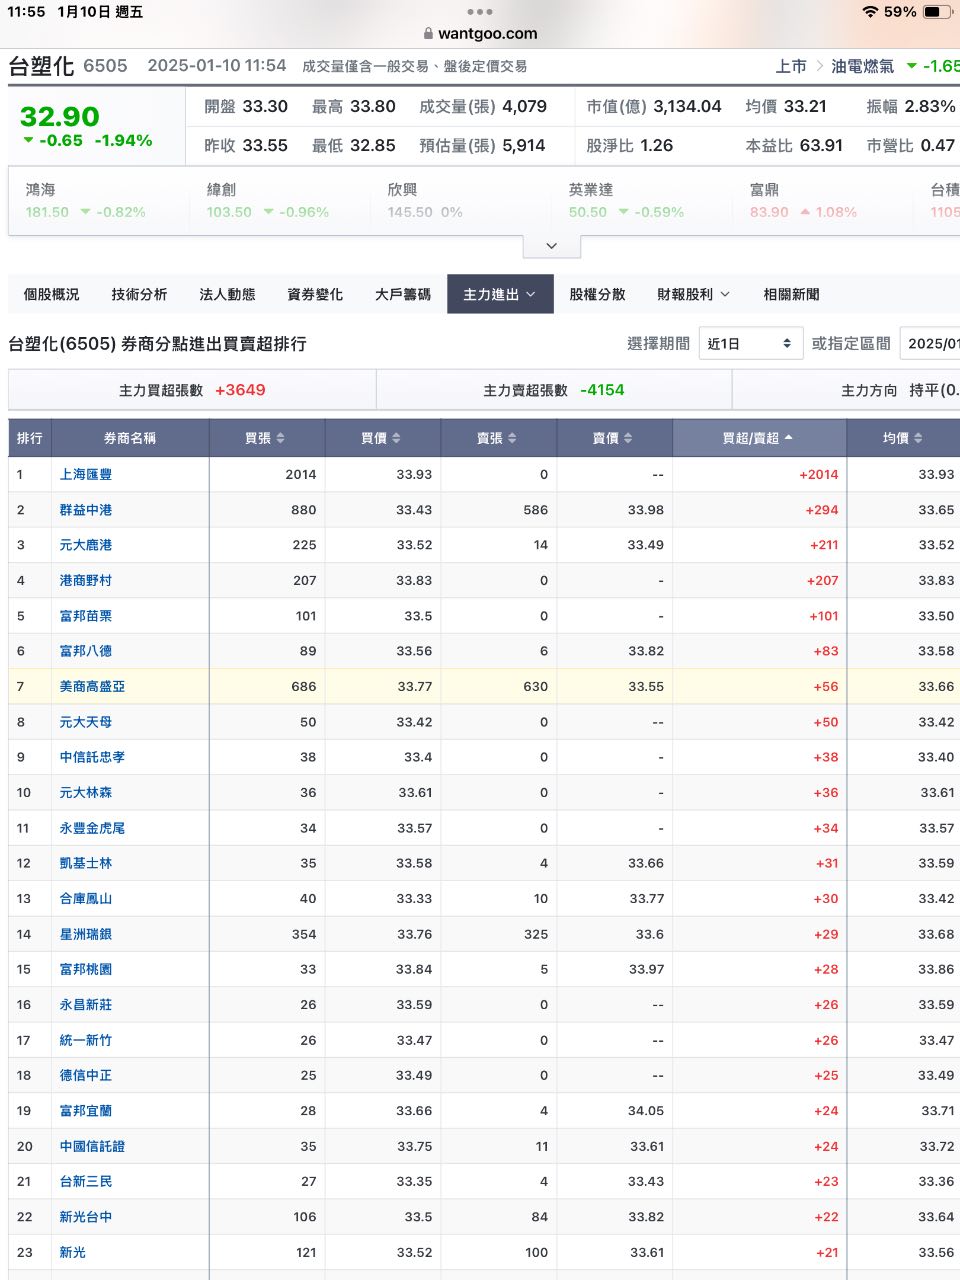Click the 買超/賣超 ascending sort arrow
The height and width of the screenshot is (1280, 960).
pyautogui.click(x=788, y=438)
